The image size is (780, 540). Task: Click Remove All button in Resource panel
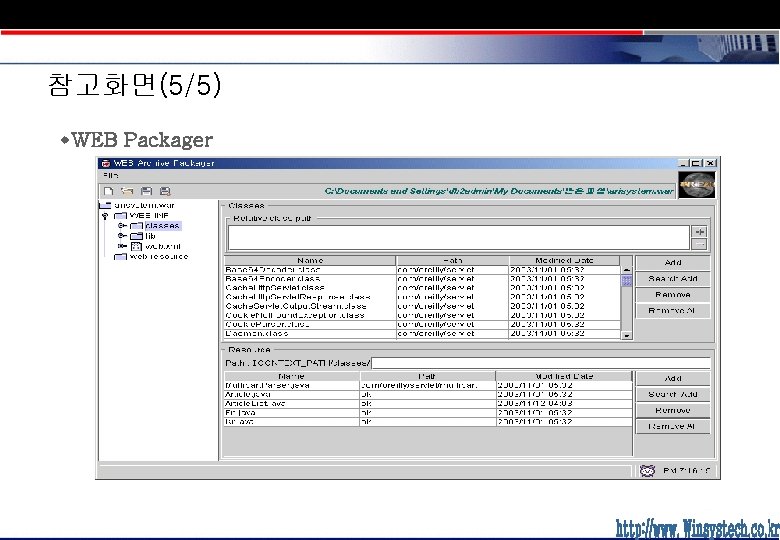tap(673, 426)
